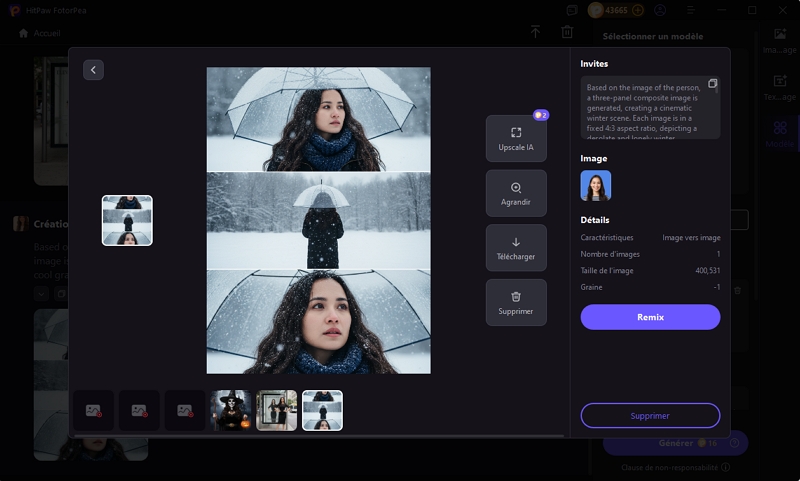
Task: Click the Supprimer trash icon button
Action: coord(516,303)
